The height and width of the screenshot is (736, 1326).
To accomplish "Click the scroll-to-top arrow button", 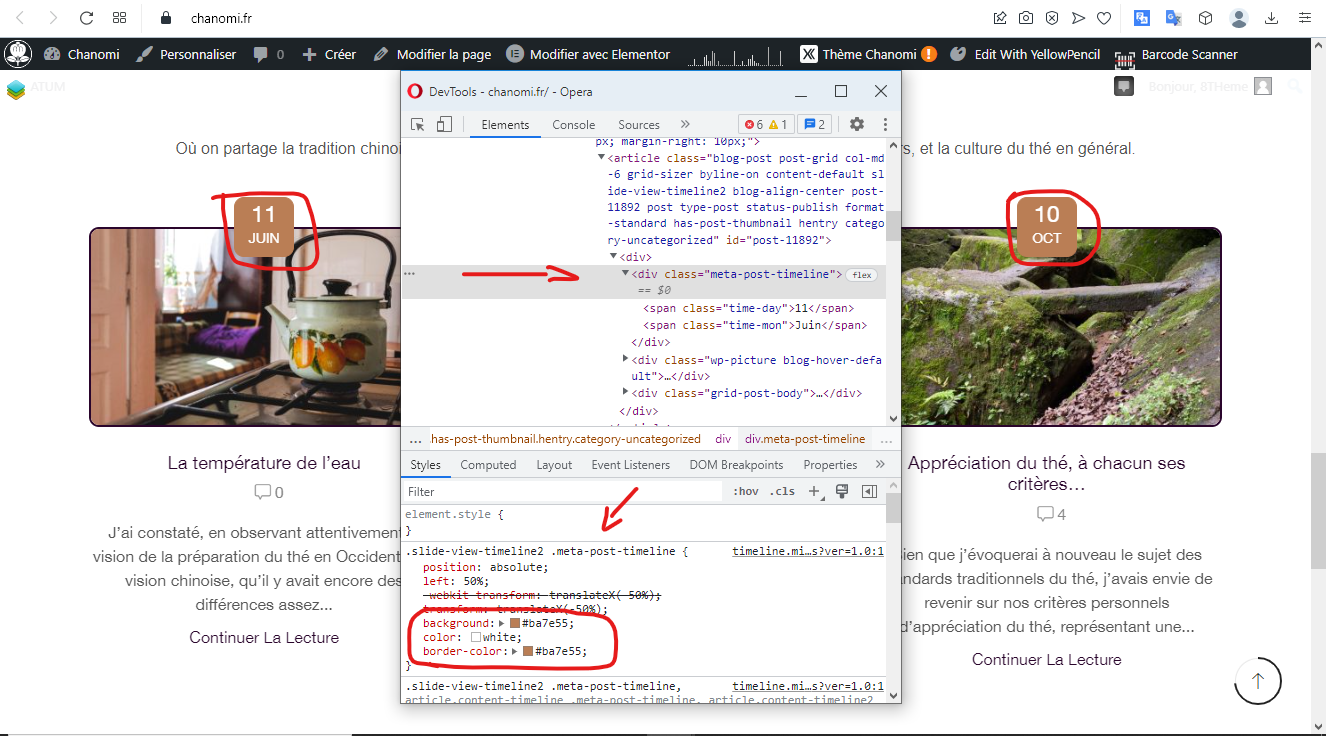I will pyautogui.click(x=1258, y=681).
